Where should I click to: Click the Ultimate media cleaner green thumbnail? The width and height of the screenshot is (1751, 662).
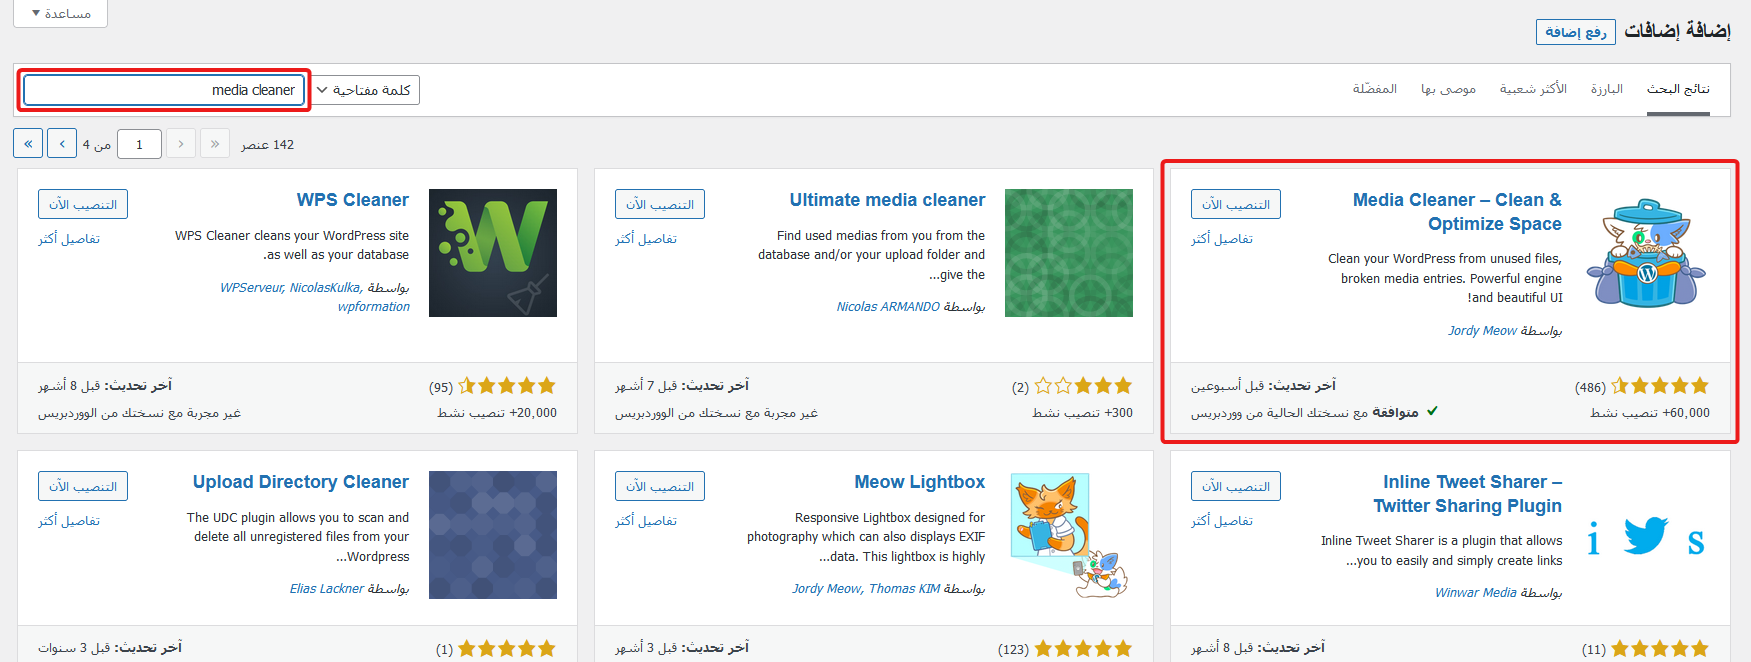tap(1068, 253)
